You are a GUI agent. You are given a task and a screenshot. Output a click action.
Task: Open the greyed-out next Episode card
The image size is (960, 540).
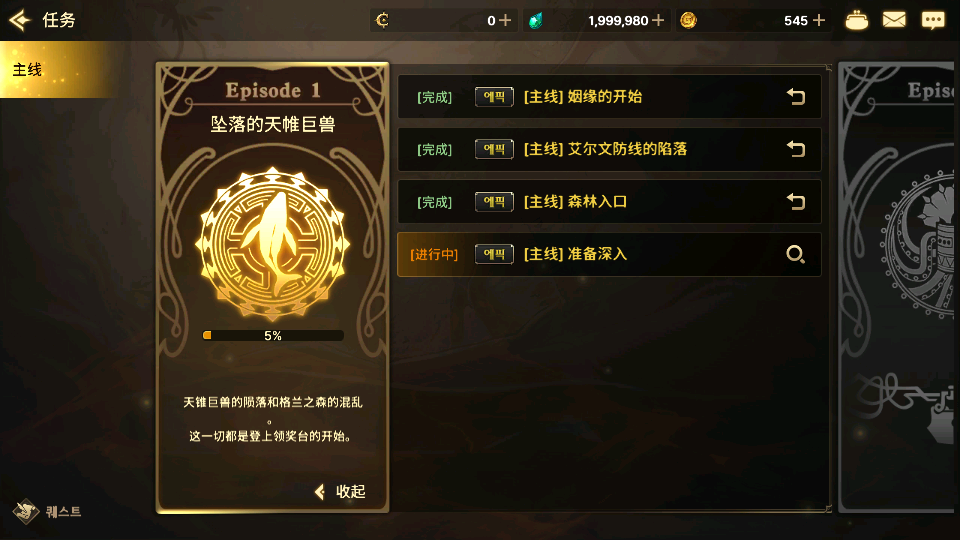coord(899,287)
